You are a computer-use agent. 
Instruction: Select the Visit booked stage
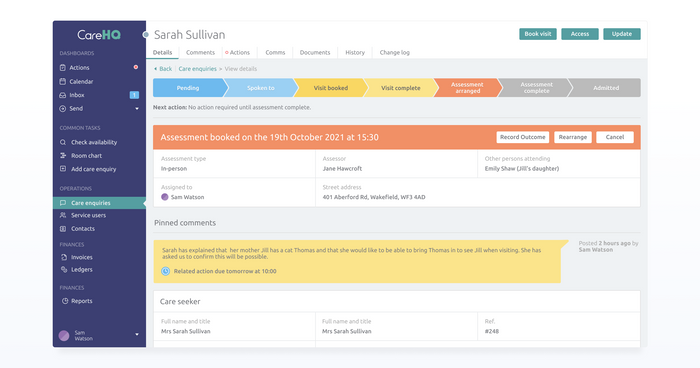[x=331, y=88]
